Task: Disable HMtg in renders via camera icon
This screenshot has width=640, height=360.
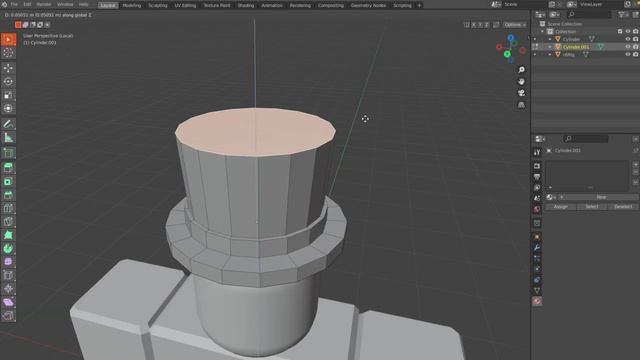Action: point(636,55)
